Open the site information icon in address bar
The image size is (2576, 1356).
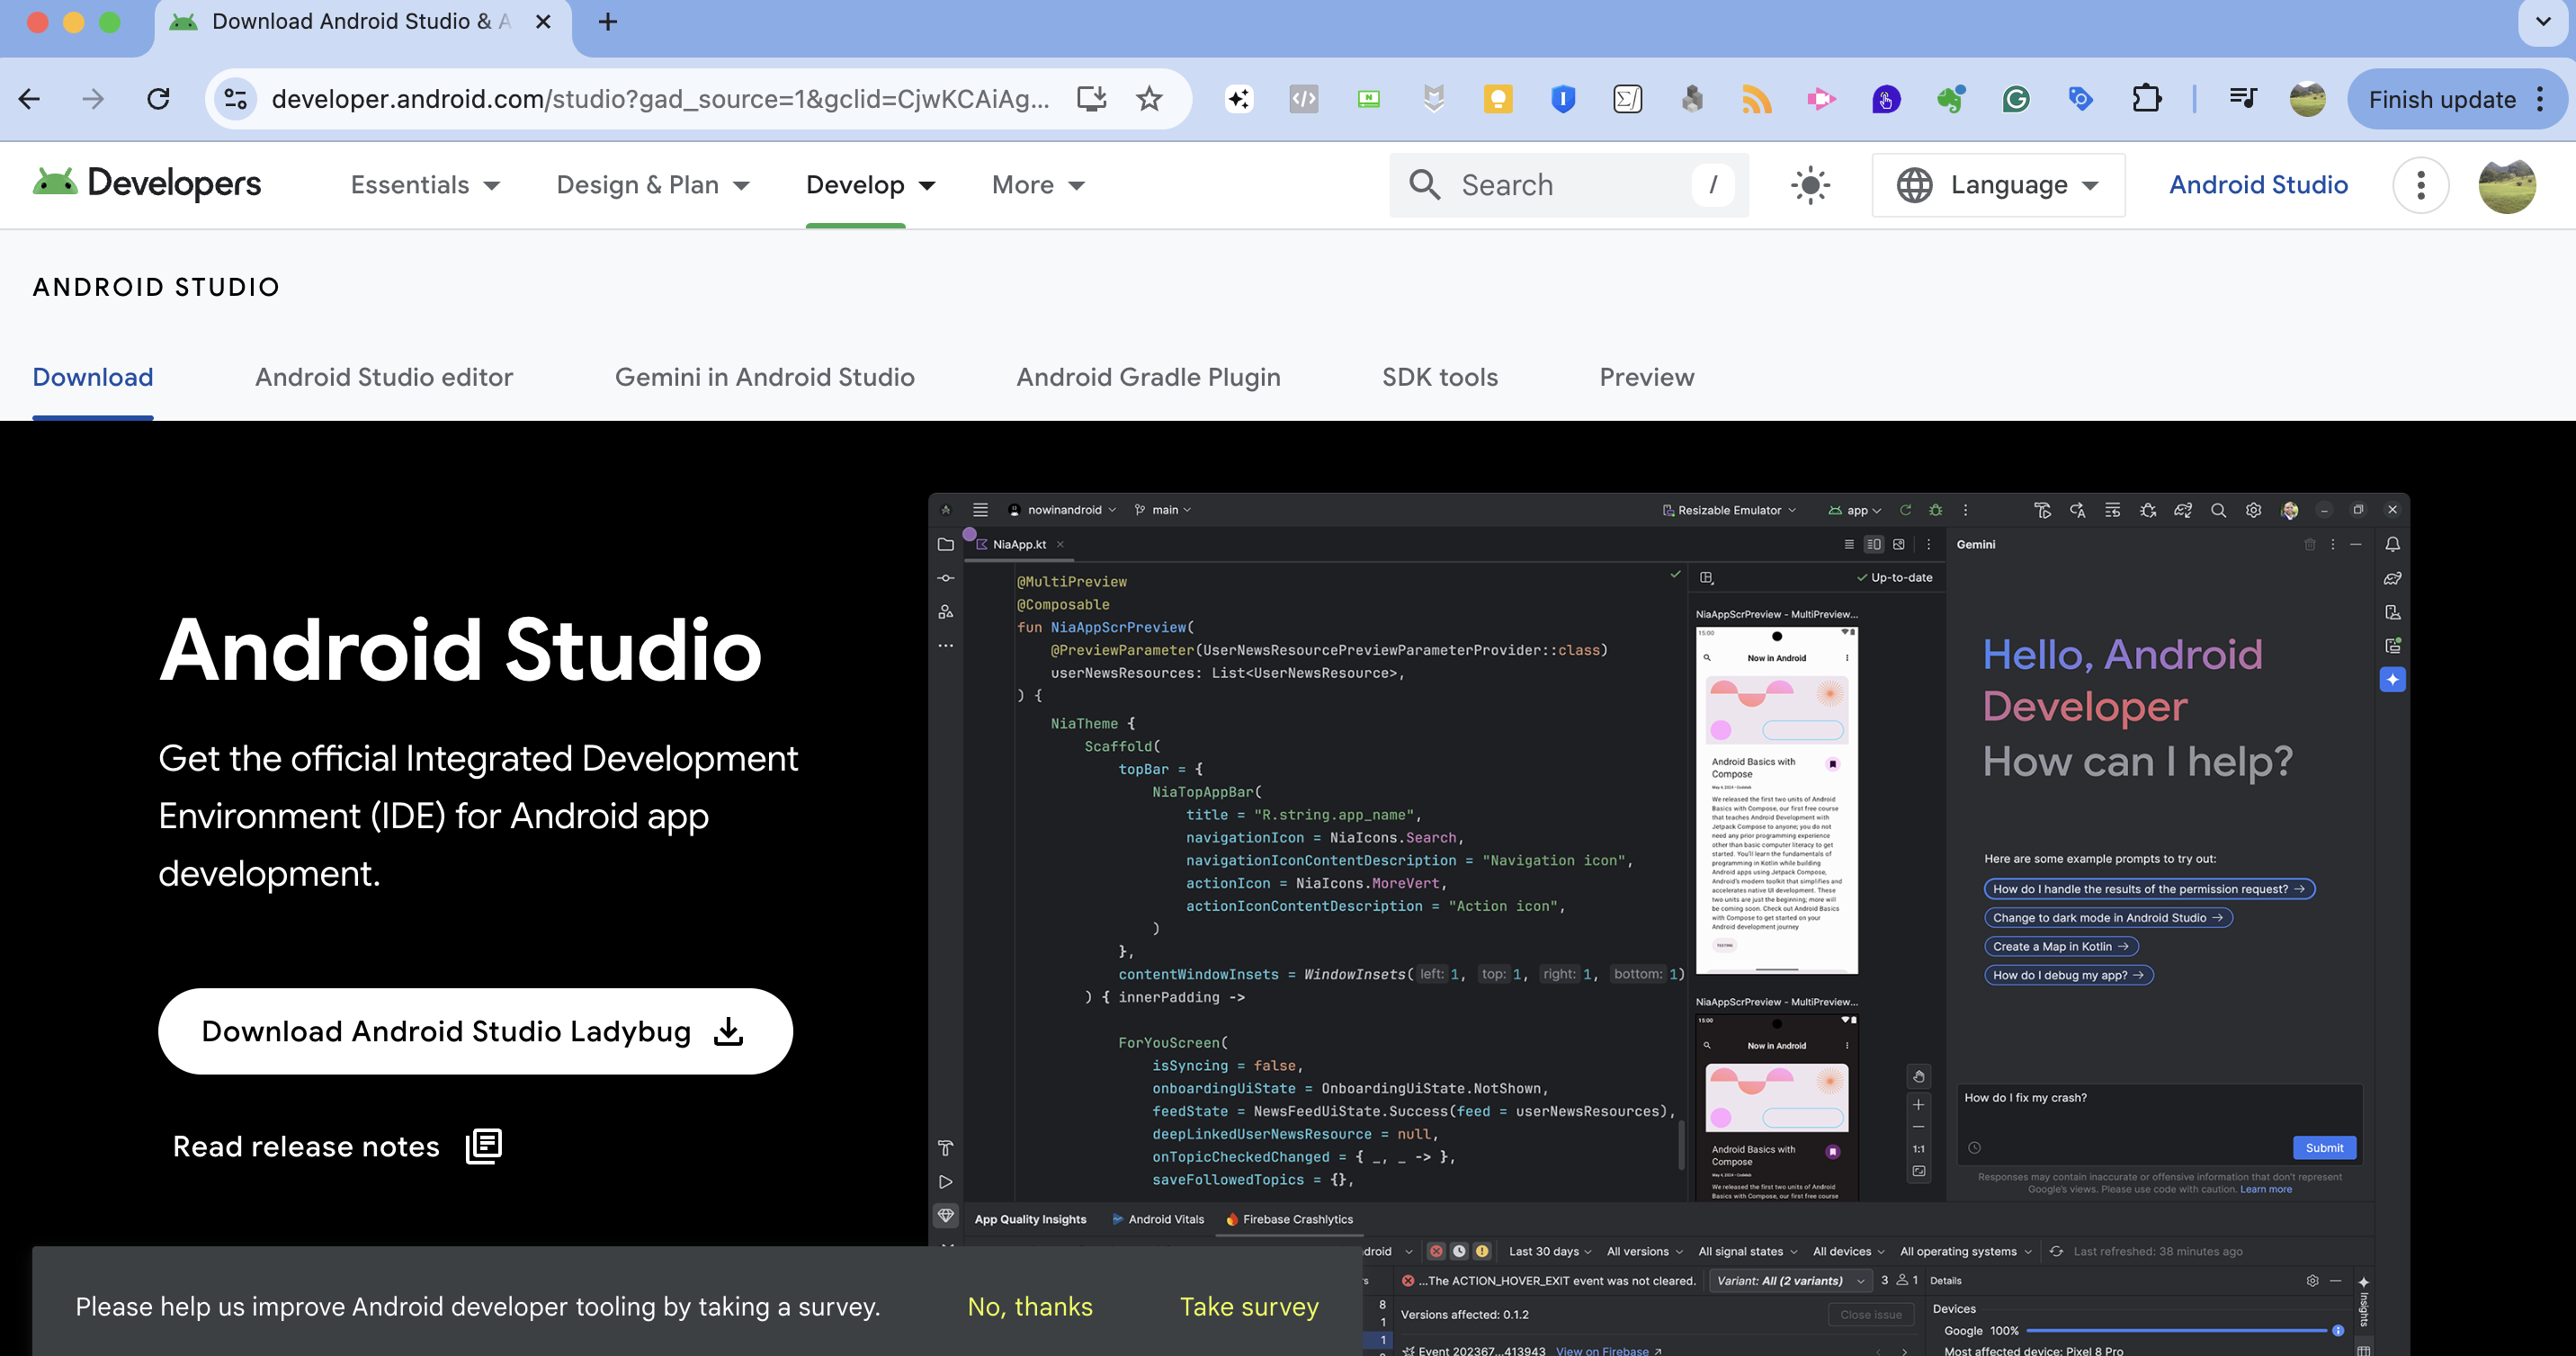(236, 99)
